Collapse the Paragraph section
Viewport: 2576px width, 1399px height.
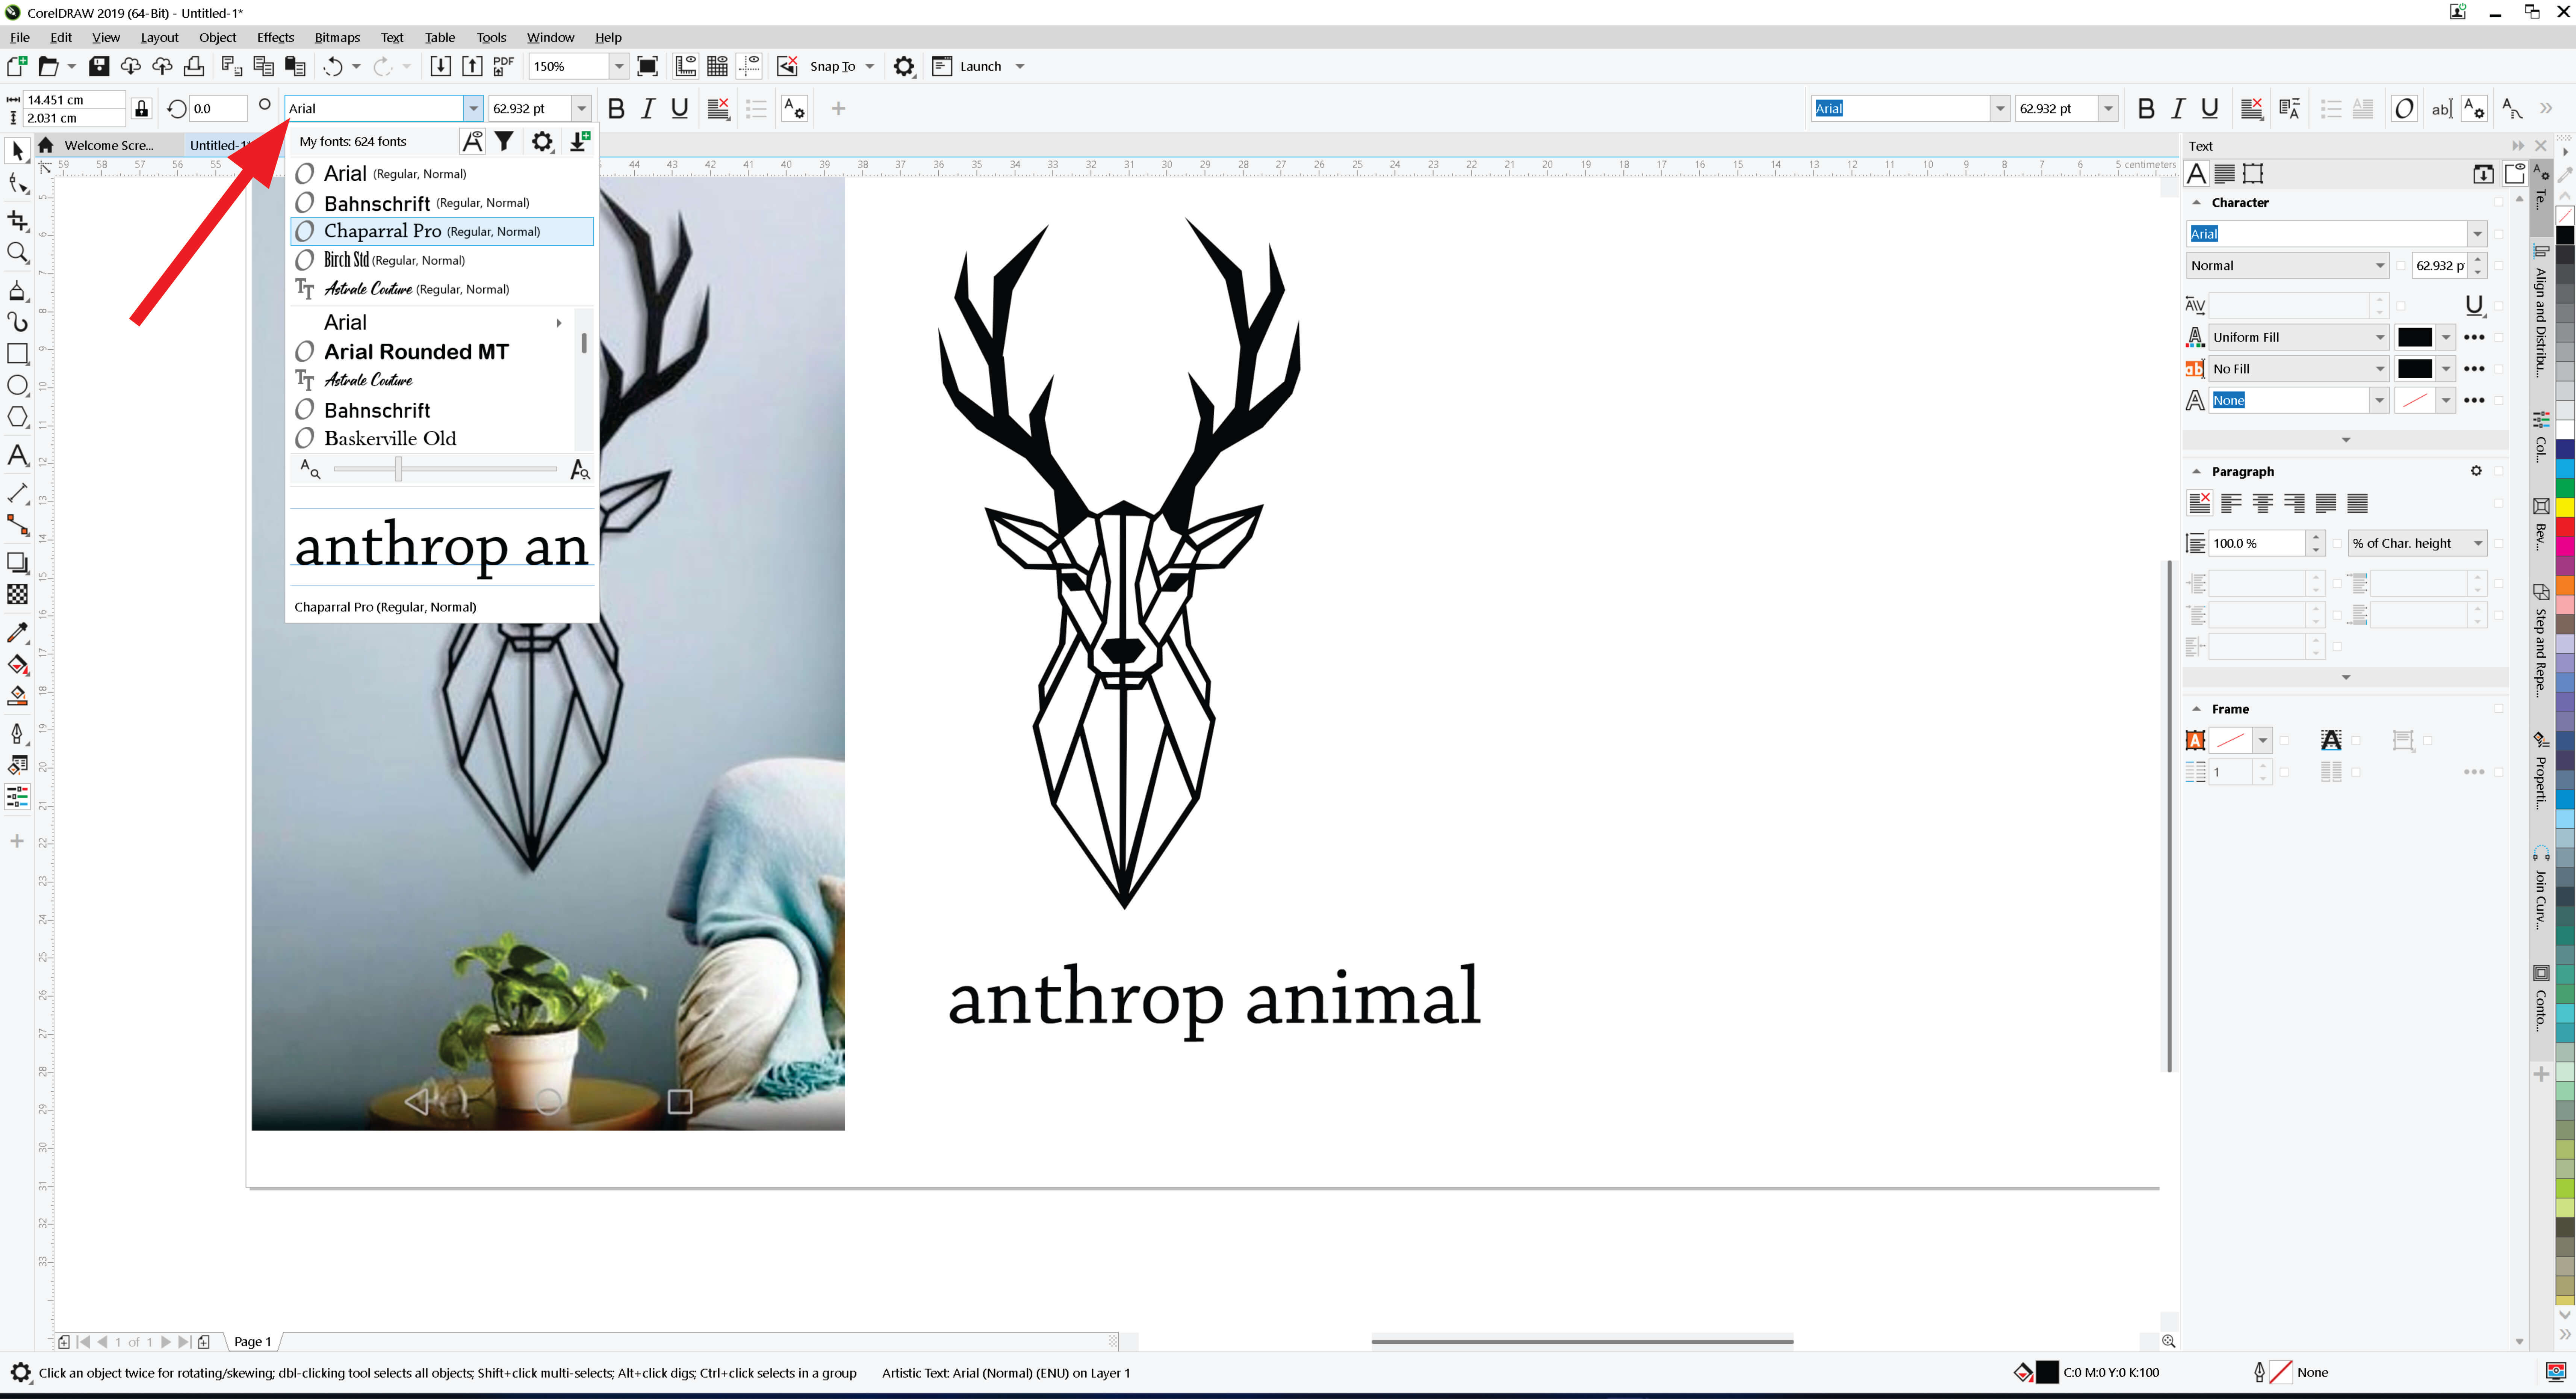click(2197, 471)
